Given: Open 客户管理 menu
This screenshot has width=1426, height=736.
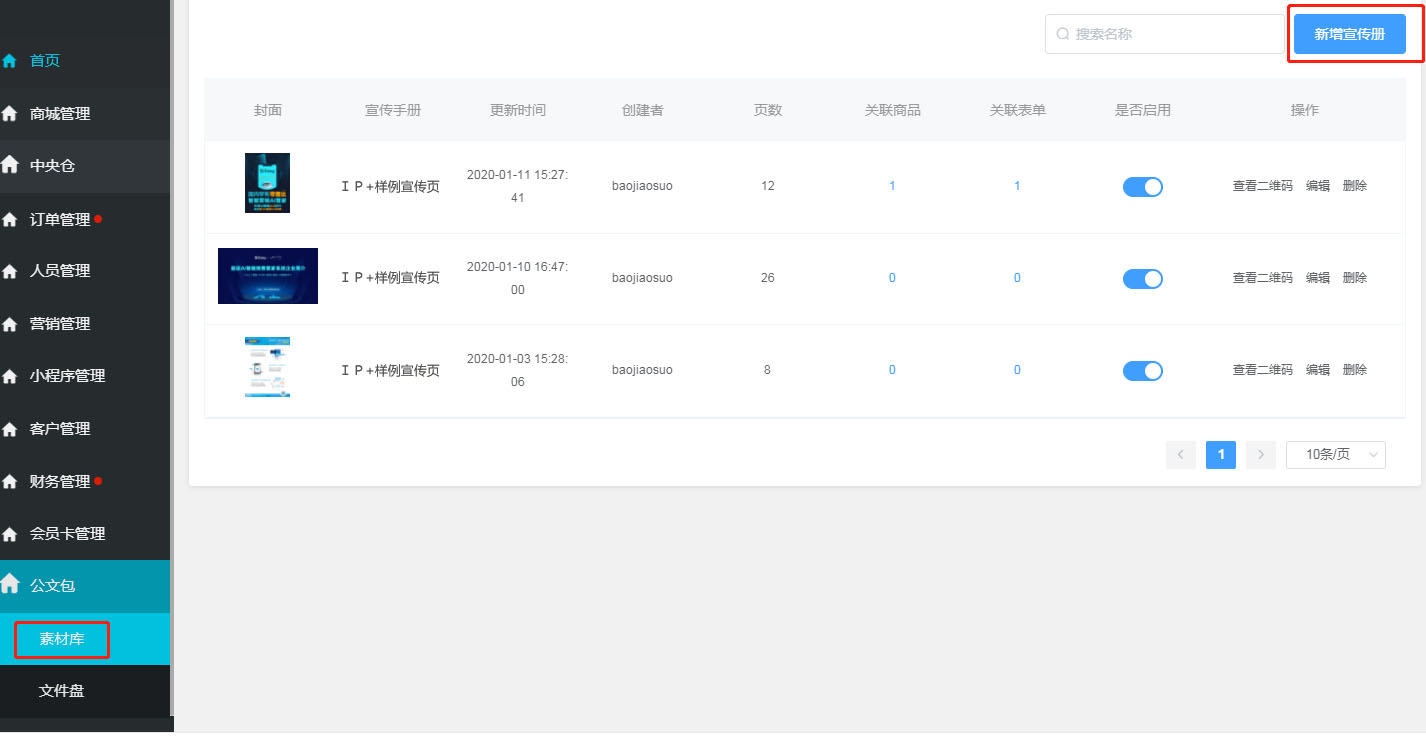Looking at the screenshot, I should [85, 429].
